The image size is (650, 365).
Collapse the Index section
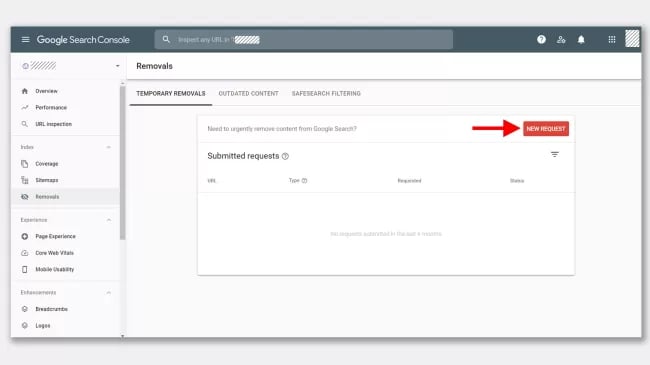point(109,147)
